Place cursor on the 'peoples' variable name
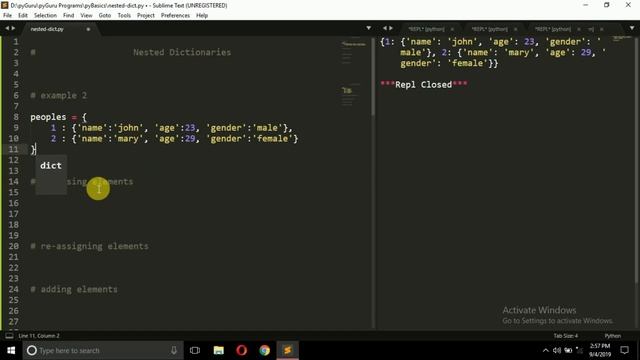 tap(48, 117)
